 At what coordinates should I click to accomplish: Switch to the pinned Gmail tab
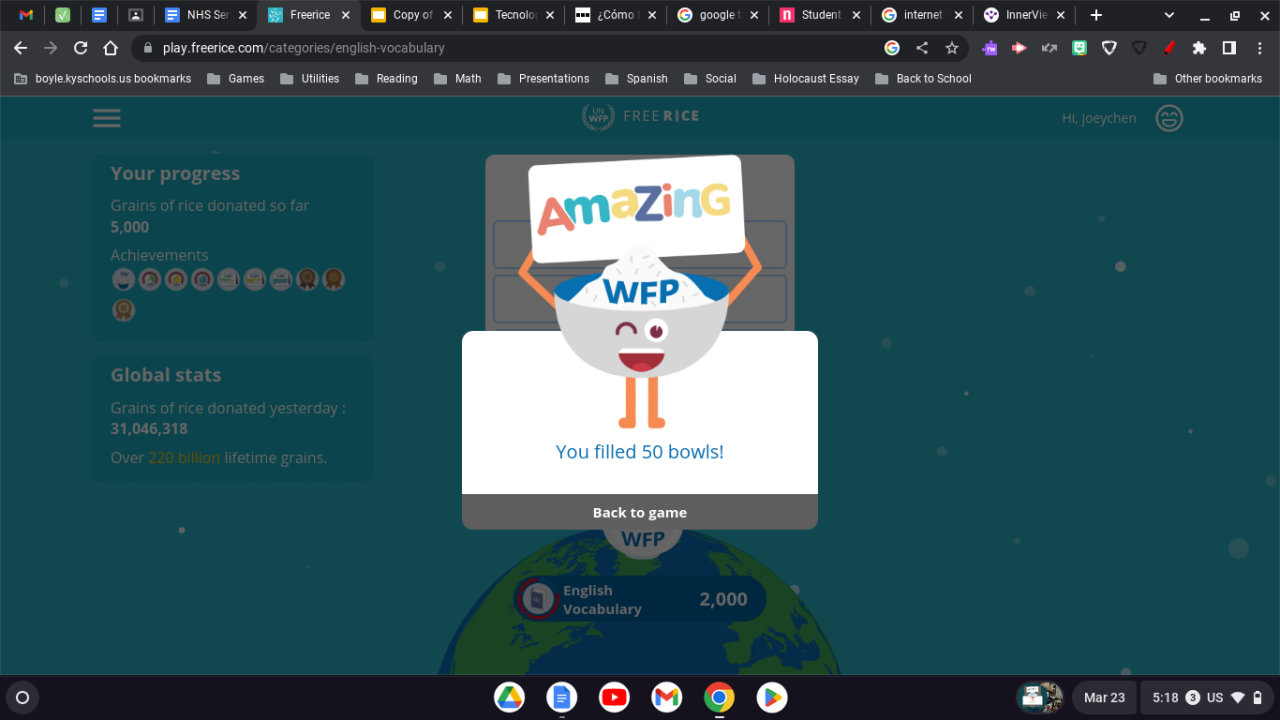[26, 15]
